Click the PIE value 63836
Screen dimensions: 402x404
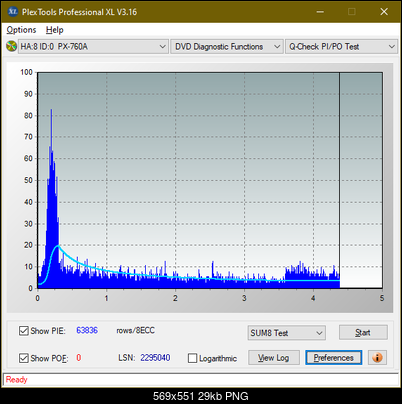tap(87, 330)
